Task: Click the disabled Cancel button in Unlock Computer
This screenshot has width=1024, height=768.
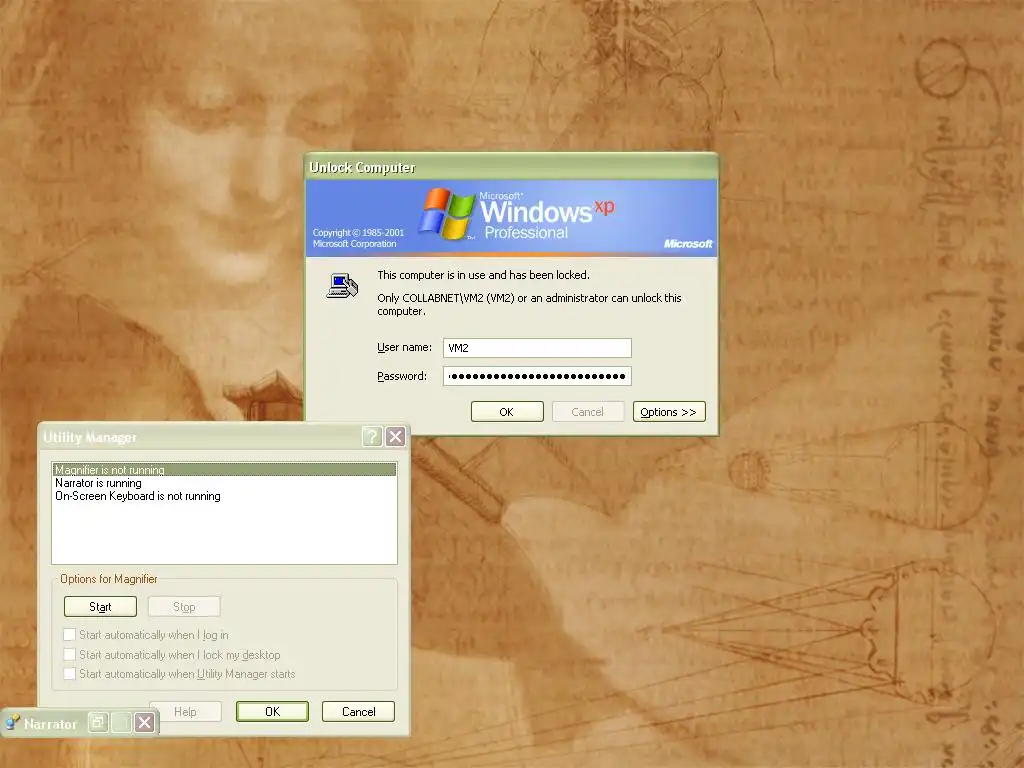Action: click(x=588, y=411)
